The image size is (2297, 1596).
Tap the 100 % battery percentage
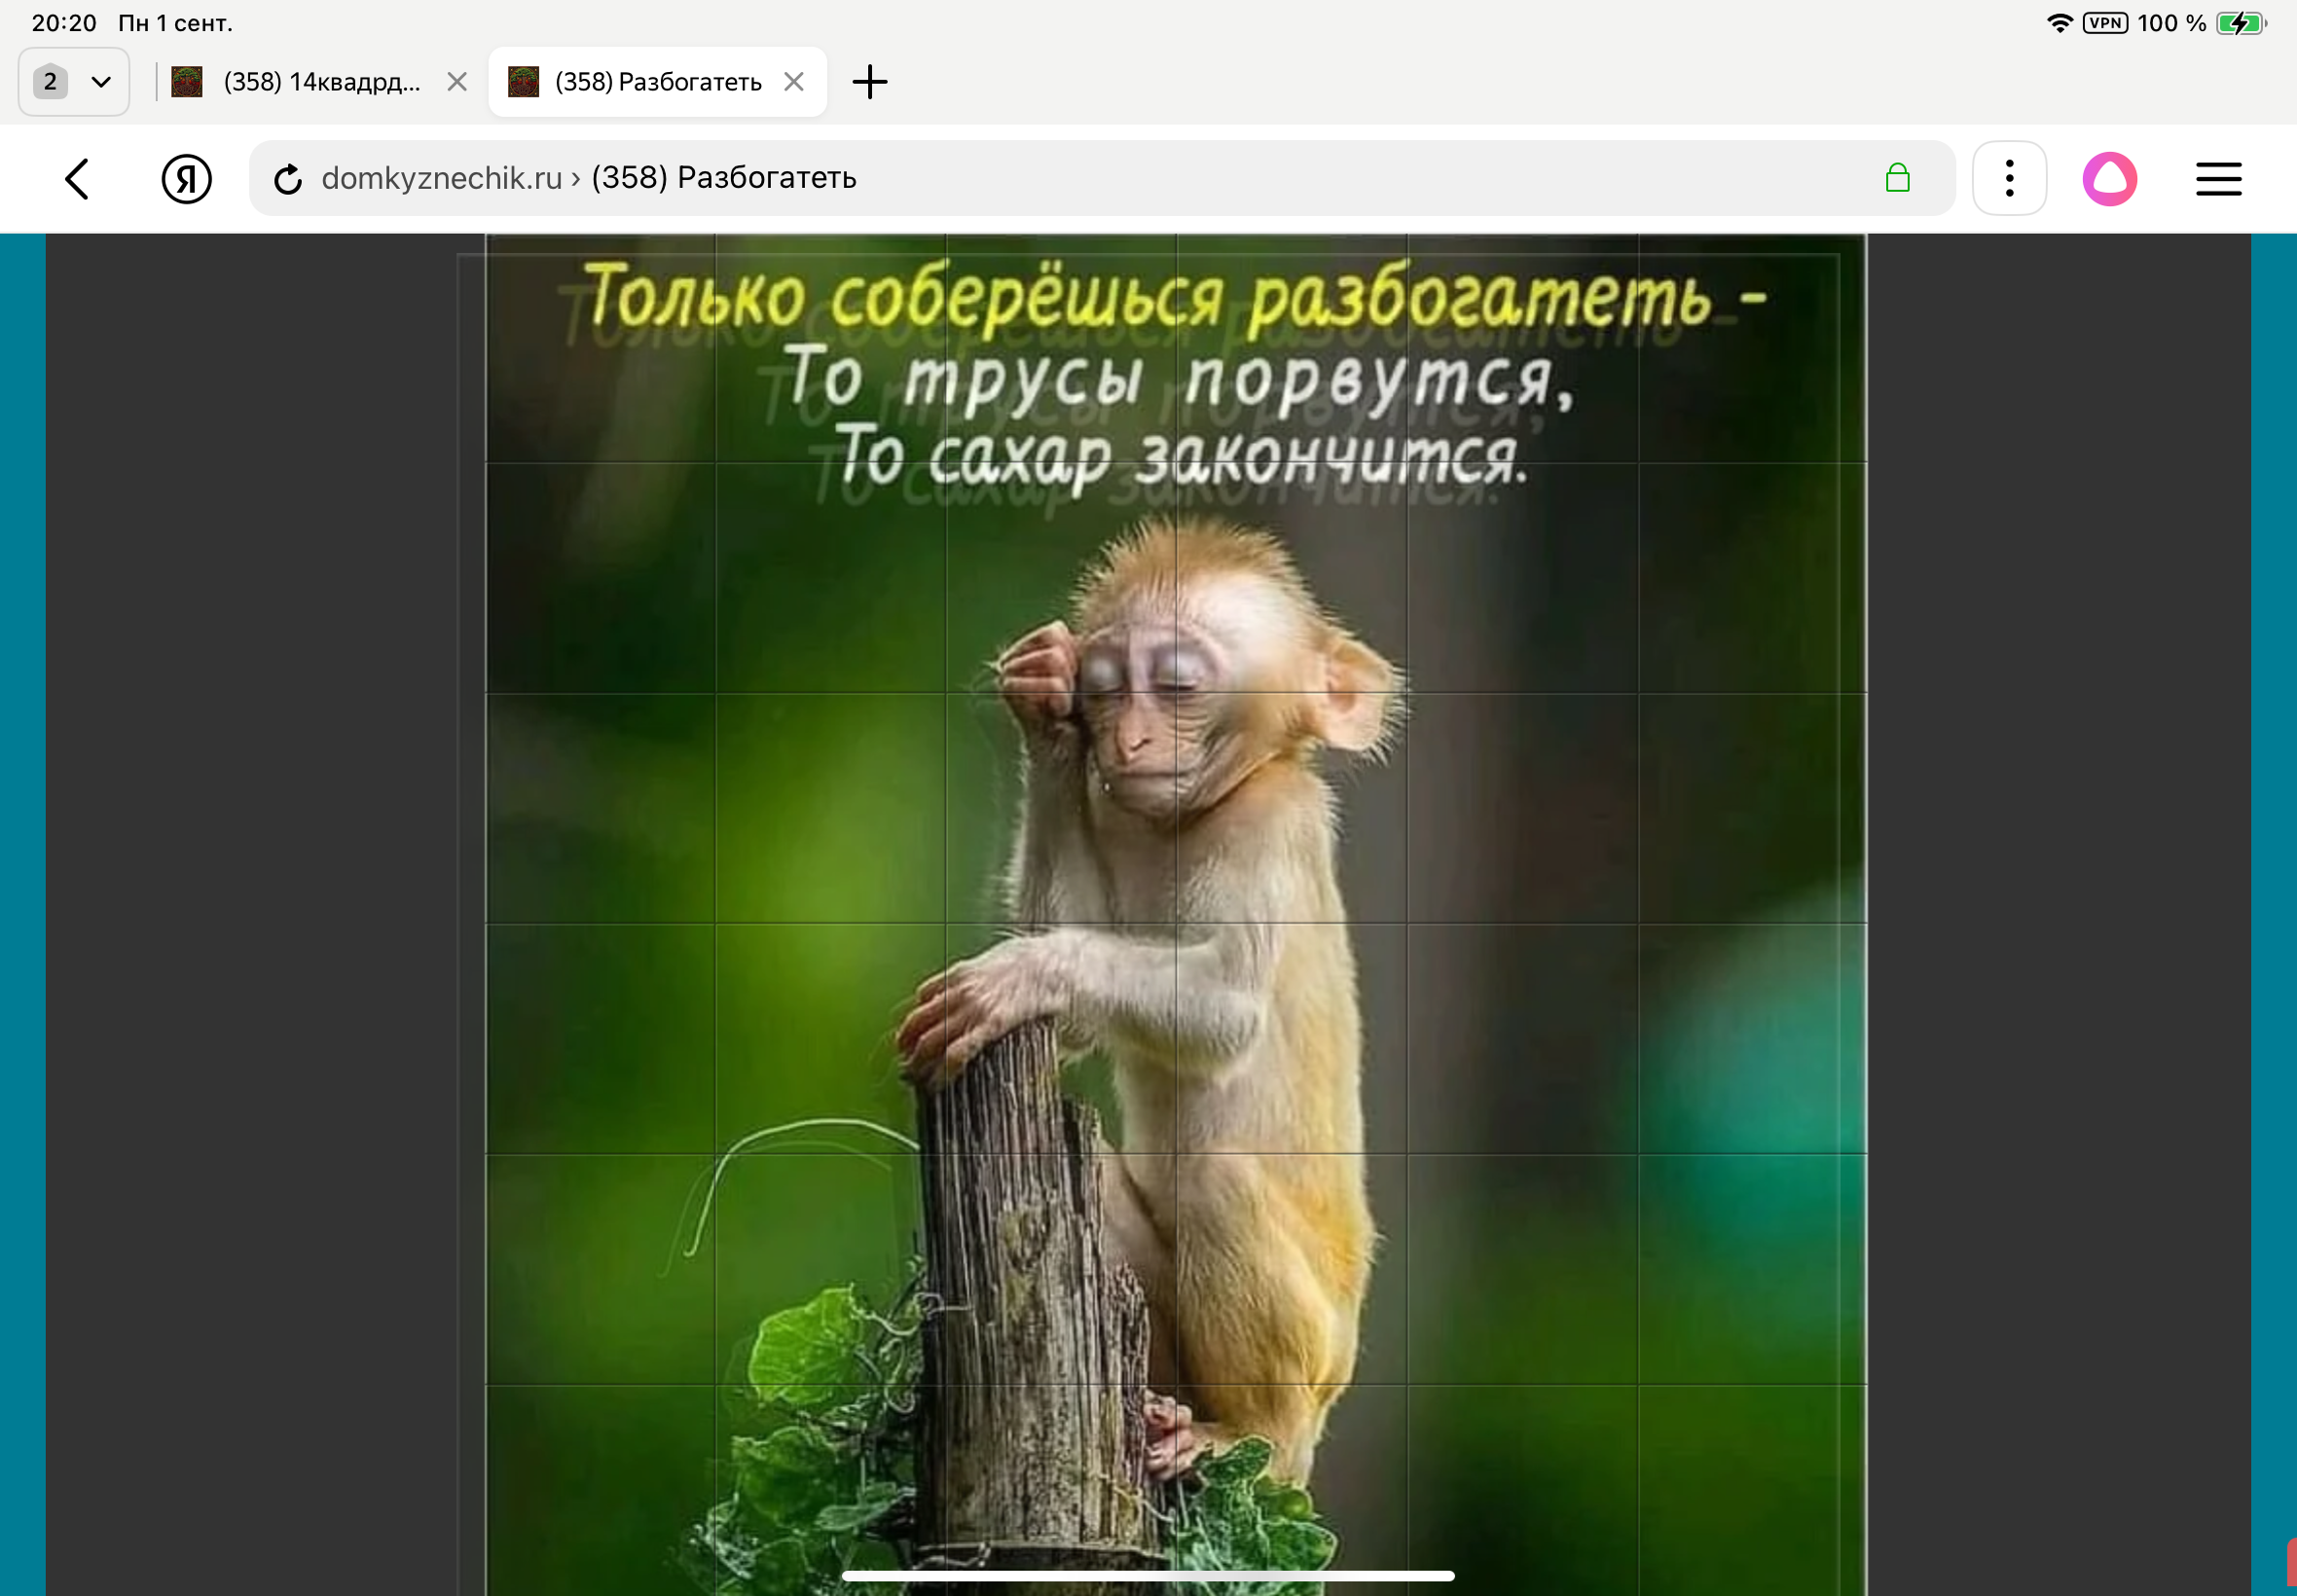[x=2171, y=23]
